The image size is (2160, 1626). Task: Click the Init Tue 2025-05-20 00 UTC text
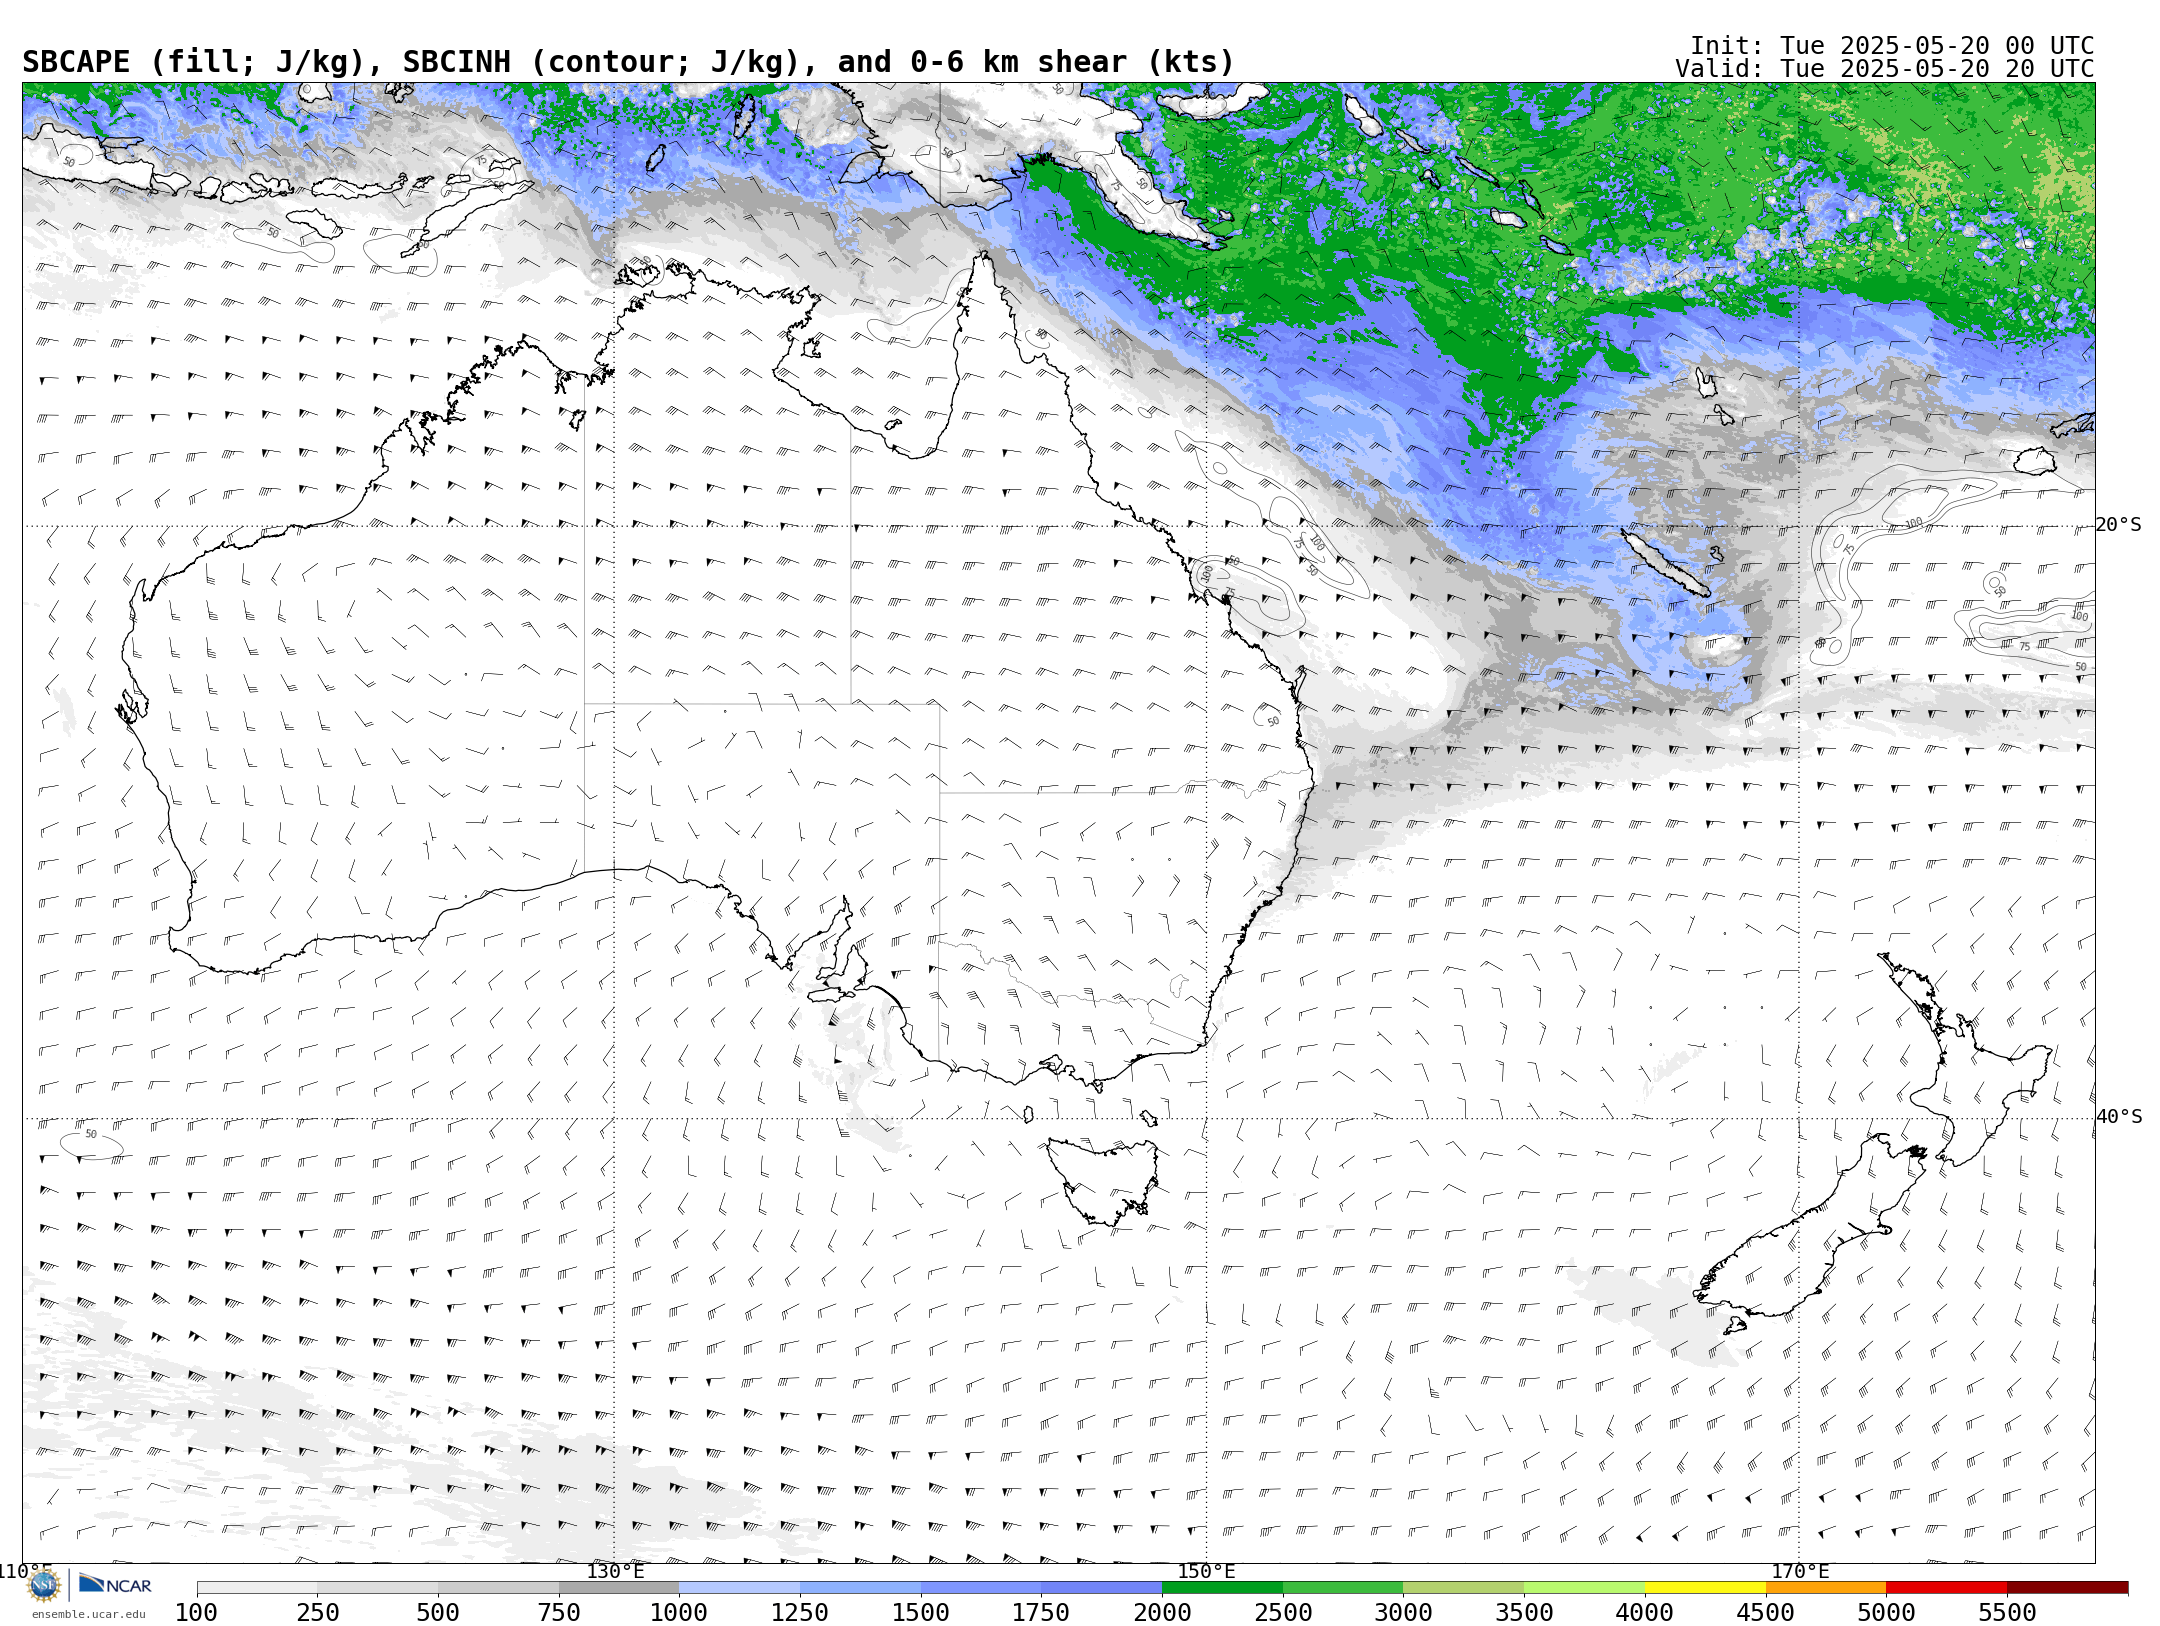(x=1892, y=46)
